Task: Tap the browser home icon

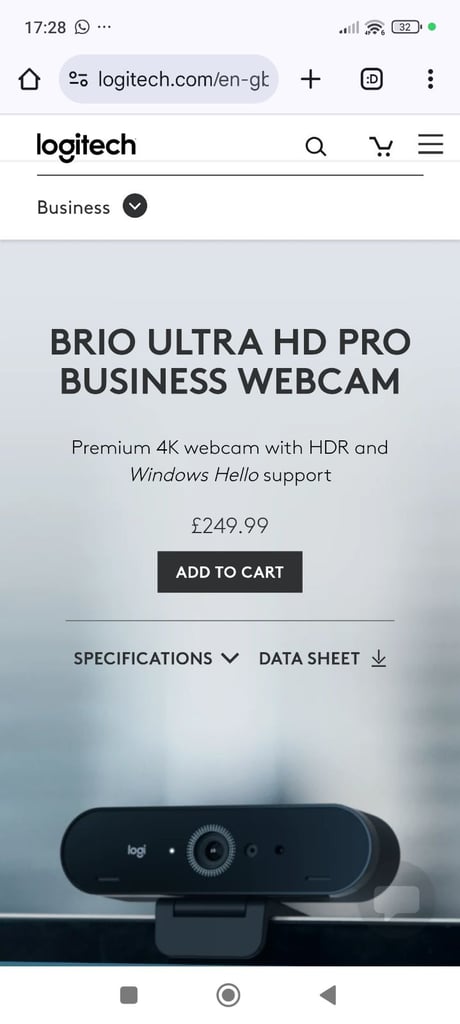Action: tap(29, 80)
